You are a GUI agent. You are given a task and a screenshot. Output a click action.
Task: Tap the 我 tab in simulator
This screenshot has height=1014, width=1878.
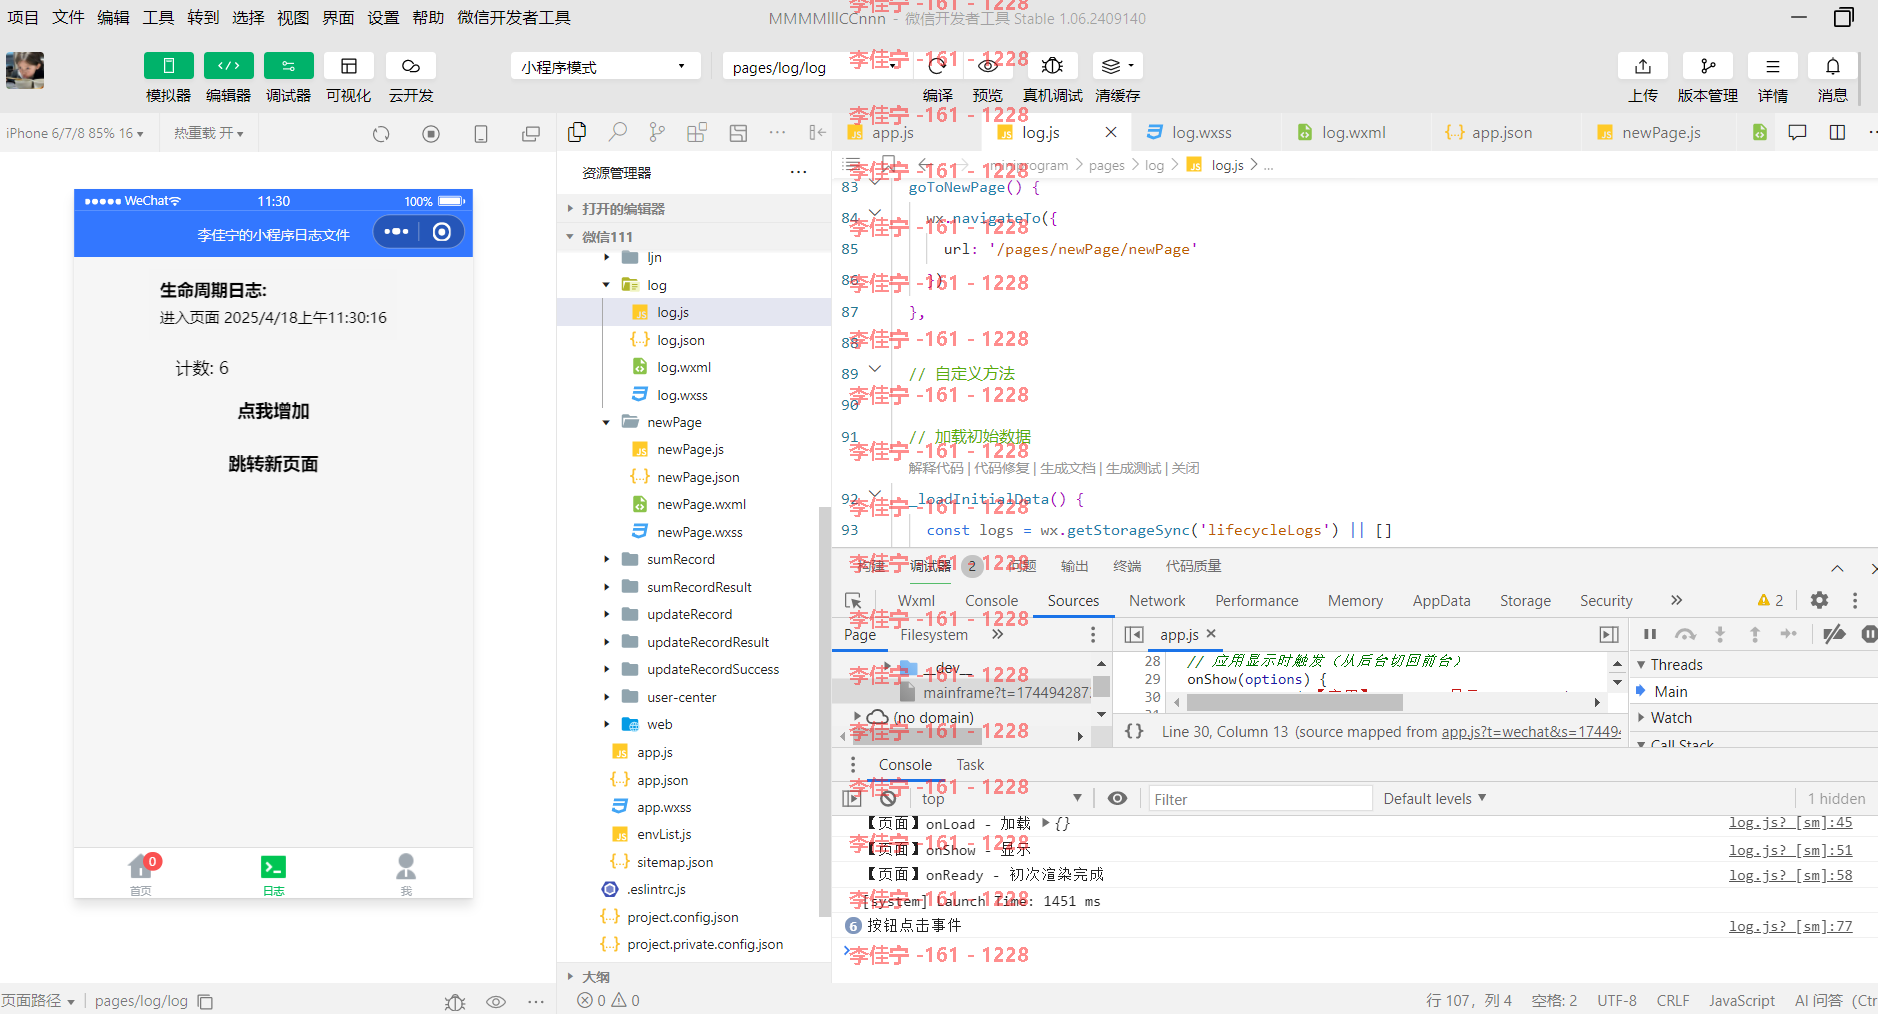tap(406, 874)
